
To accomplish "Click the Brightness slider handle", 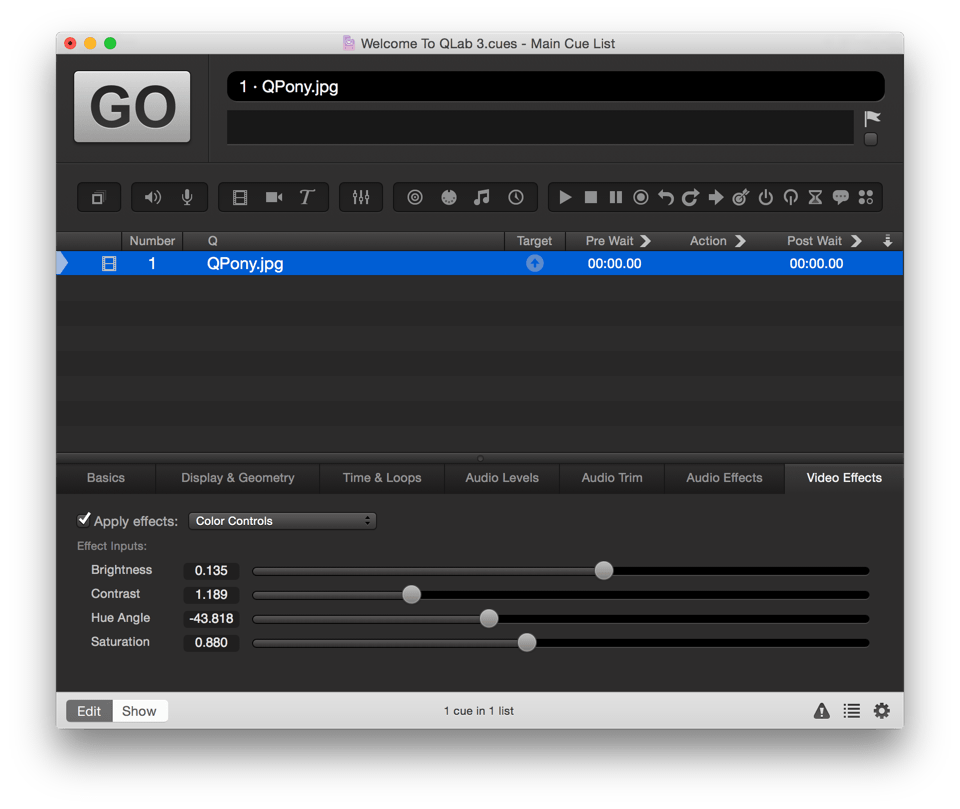I will 604,571.
